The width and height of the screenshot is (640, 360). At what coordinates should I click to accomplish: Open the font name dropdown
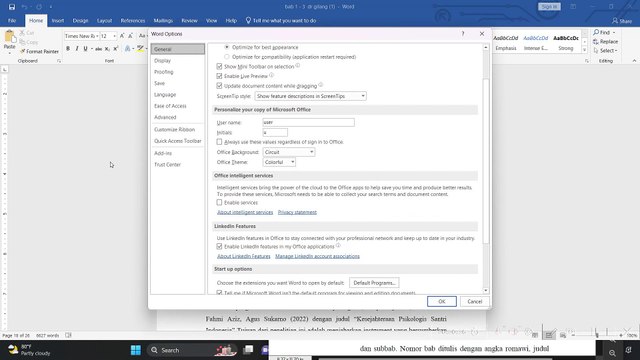point(97,36)
